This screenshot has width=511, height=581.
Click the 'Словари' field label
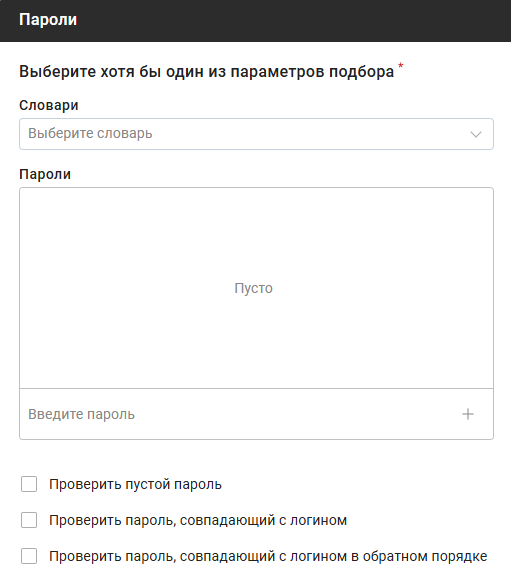point(49,105)
